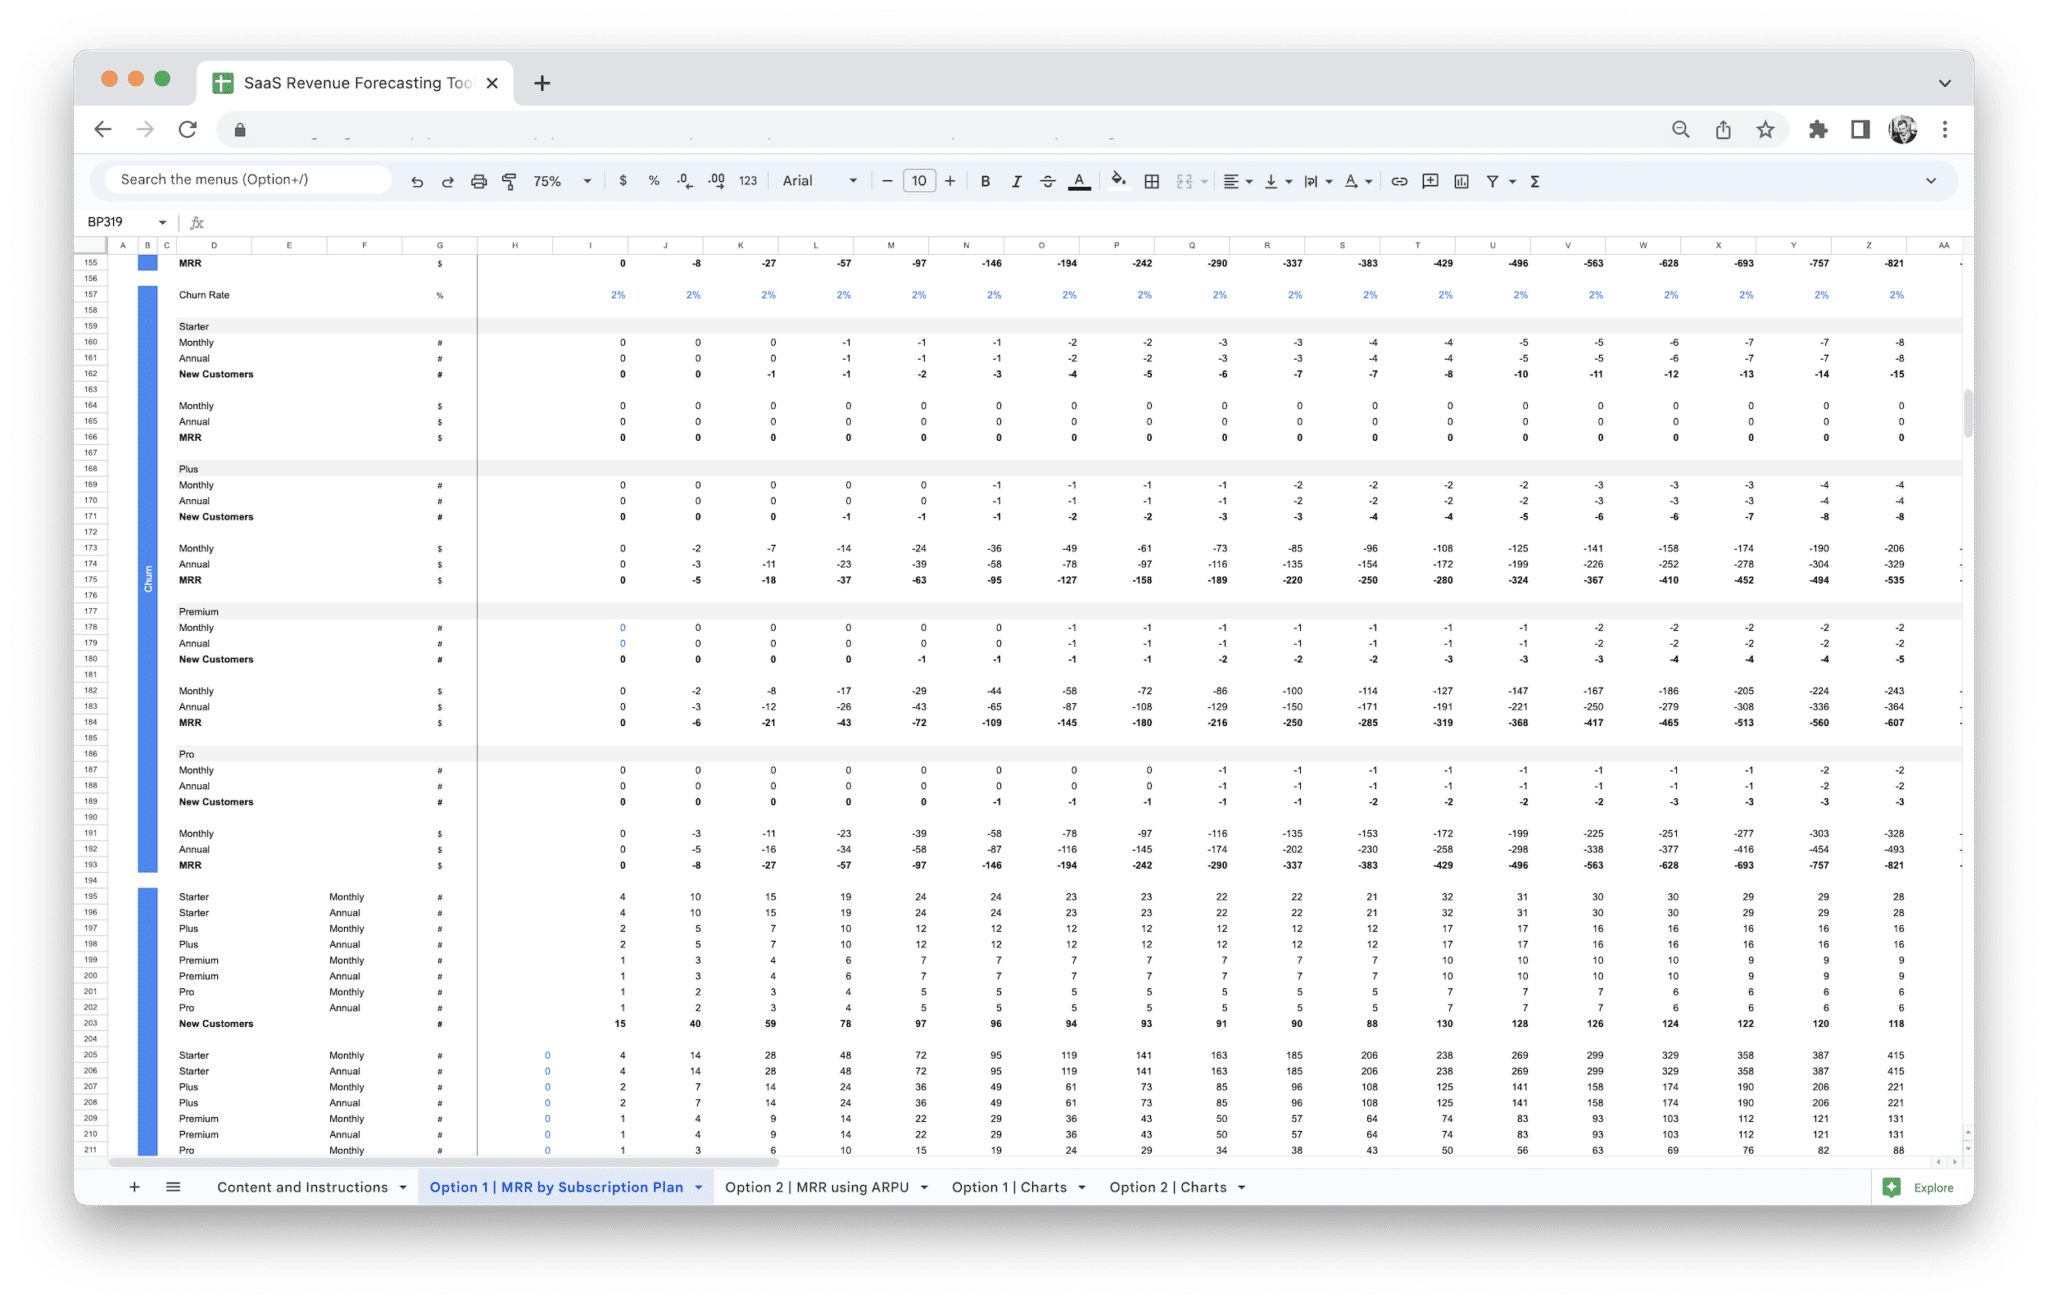Open the functions (Σ) menu
The height and width of the screenshot is (1303, 2048).
click(x=1533, y=181)
